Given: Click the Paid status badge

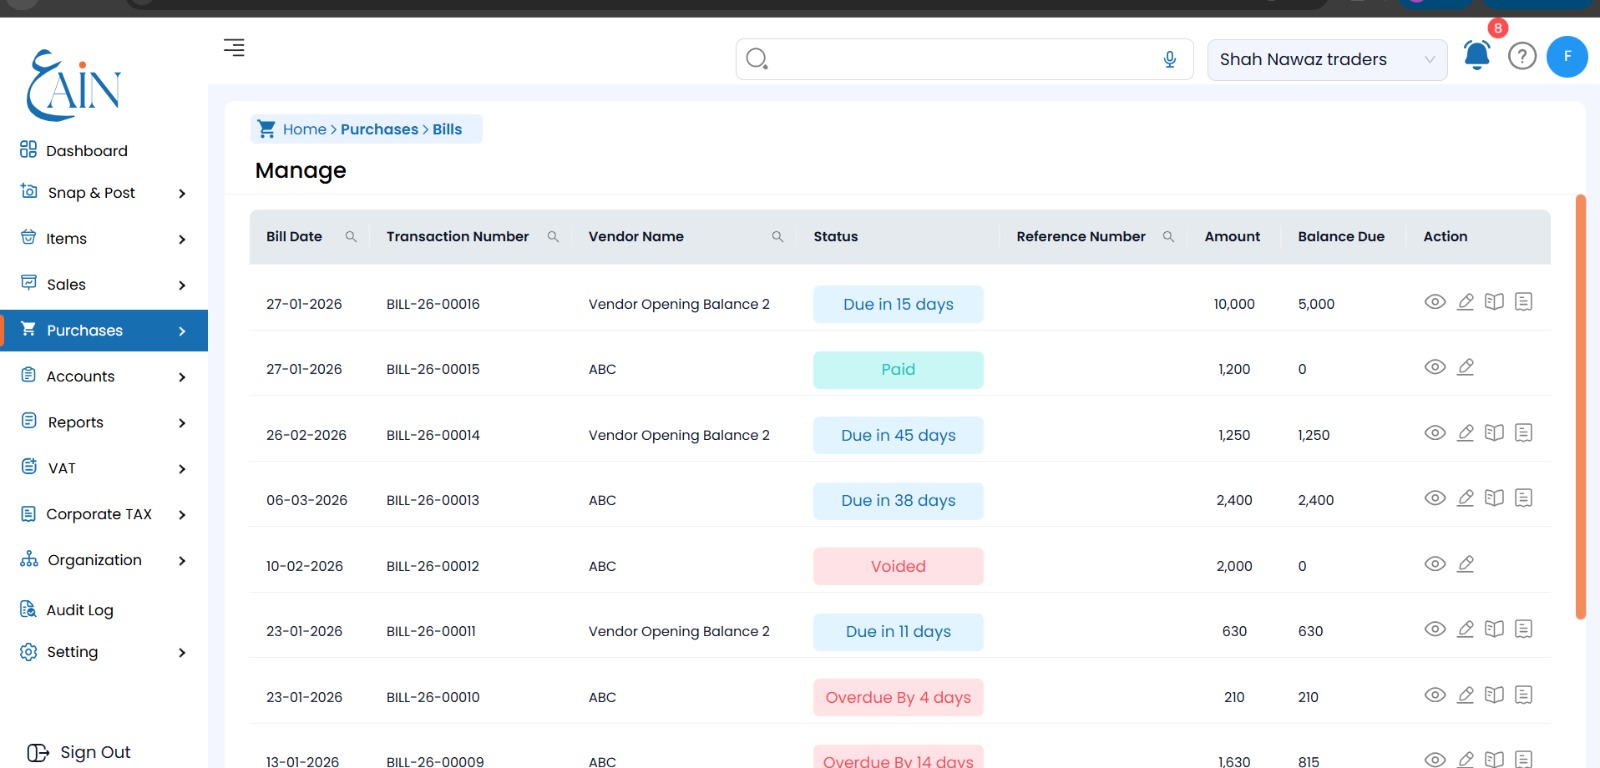Looking at the screenshot, I should click(898, 370).
